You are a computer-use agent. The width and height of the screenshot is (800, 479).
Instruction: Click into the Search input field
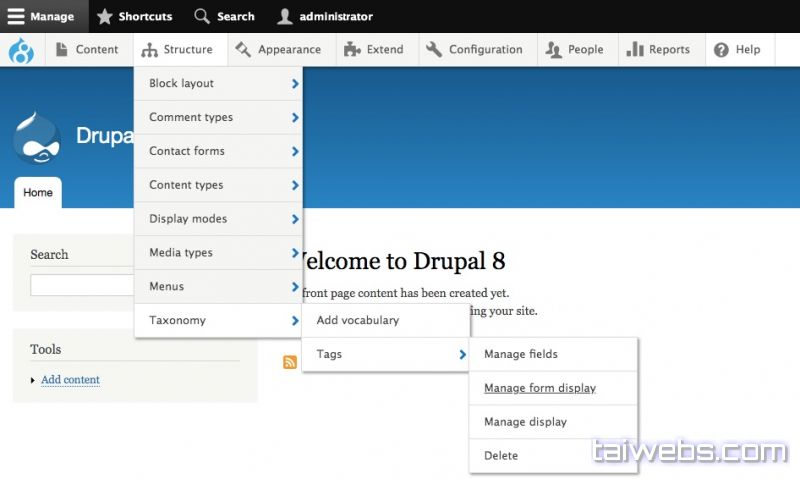82,286
